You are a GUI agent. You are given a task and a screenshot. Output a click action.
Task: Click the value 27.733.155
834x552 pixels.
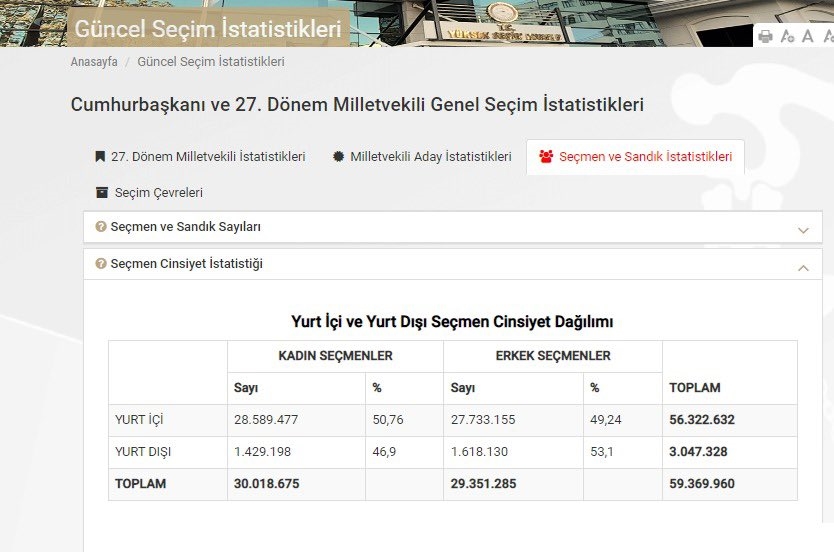[483, 420]
